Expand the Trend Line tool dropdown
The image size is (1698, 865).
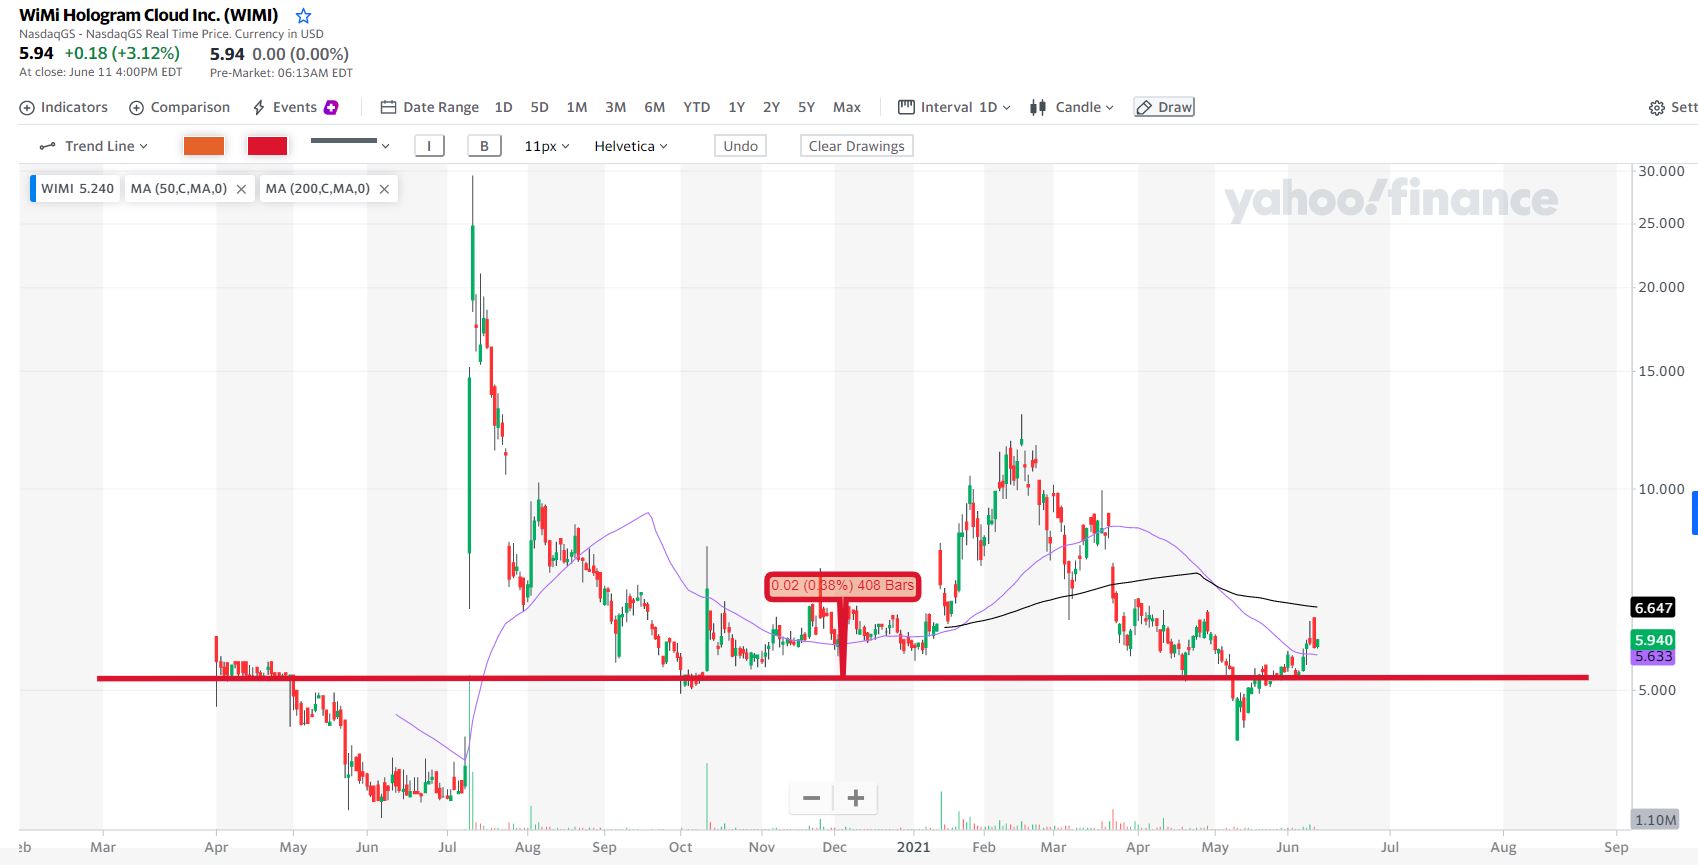pos(93,146)
